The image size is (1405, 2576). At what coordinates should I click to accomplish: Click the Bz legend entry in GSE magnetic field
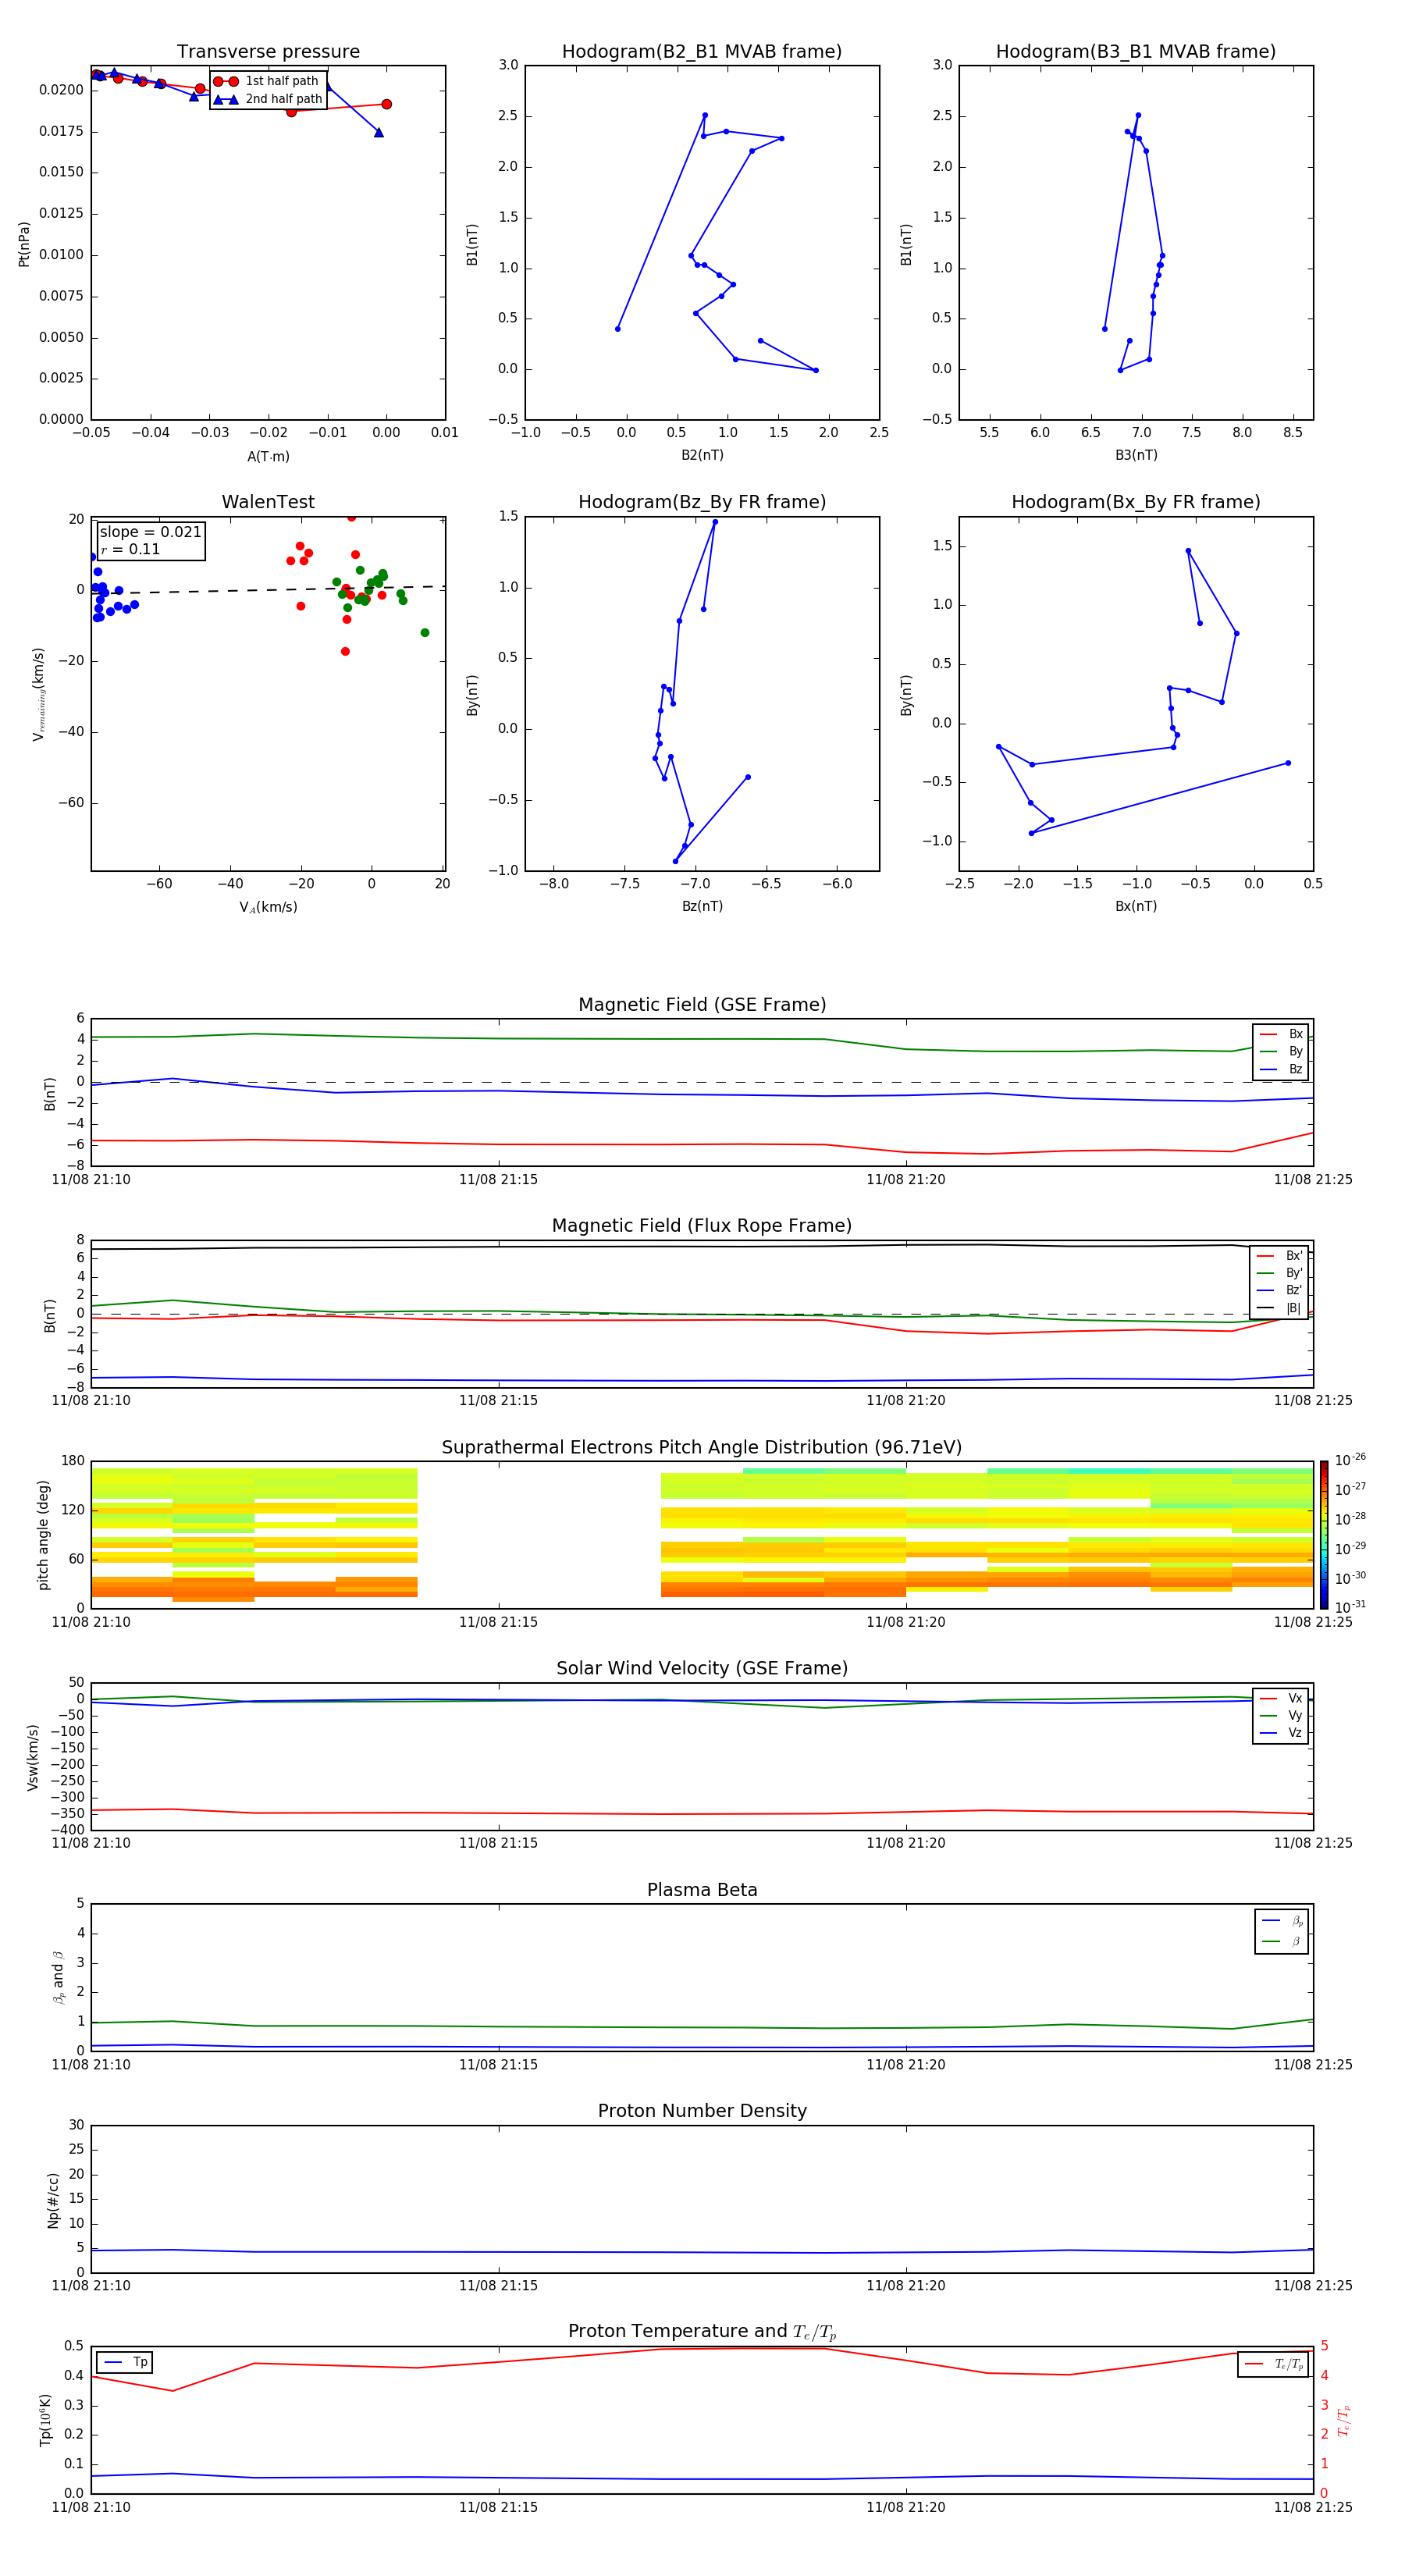(1281, 1069)
